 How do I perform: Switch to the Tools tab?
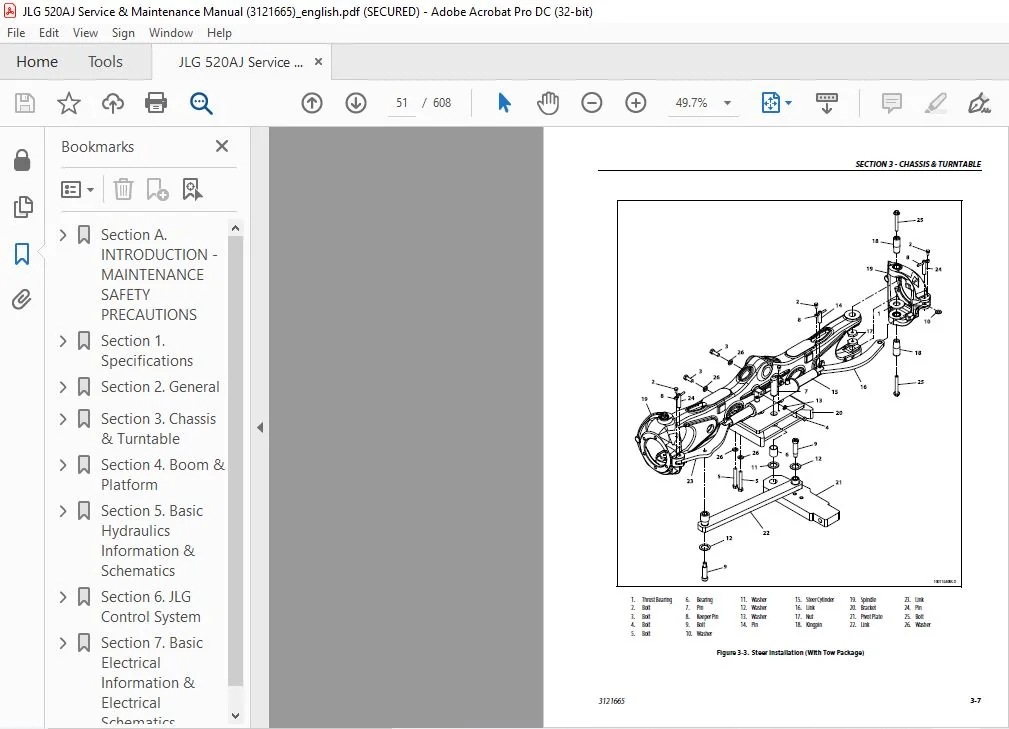pyautogui.click(x=105, y=62)
